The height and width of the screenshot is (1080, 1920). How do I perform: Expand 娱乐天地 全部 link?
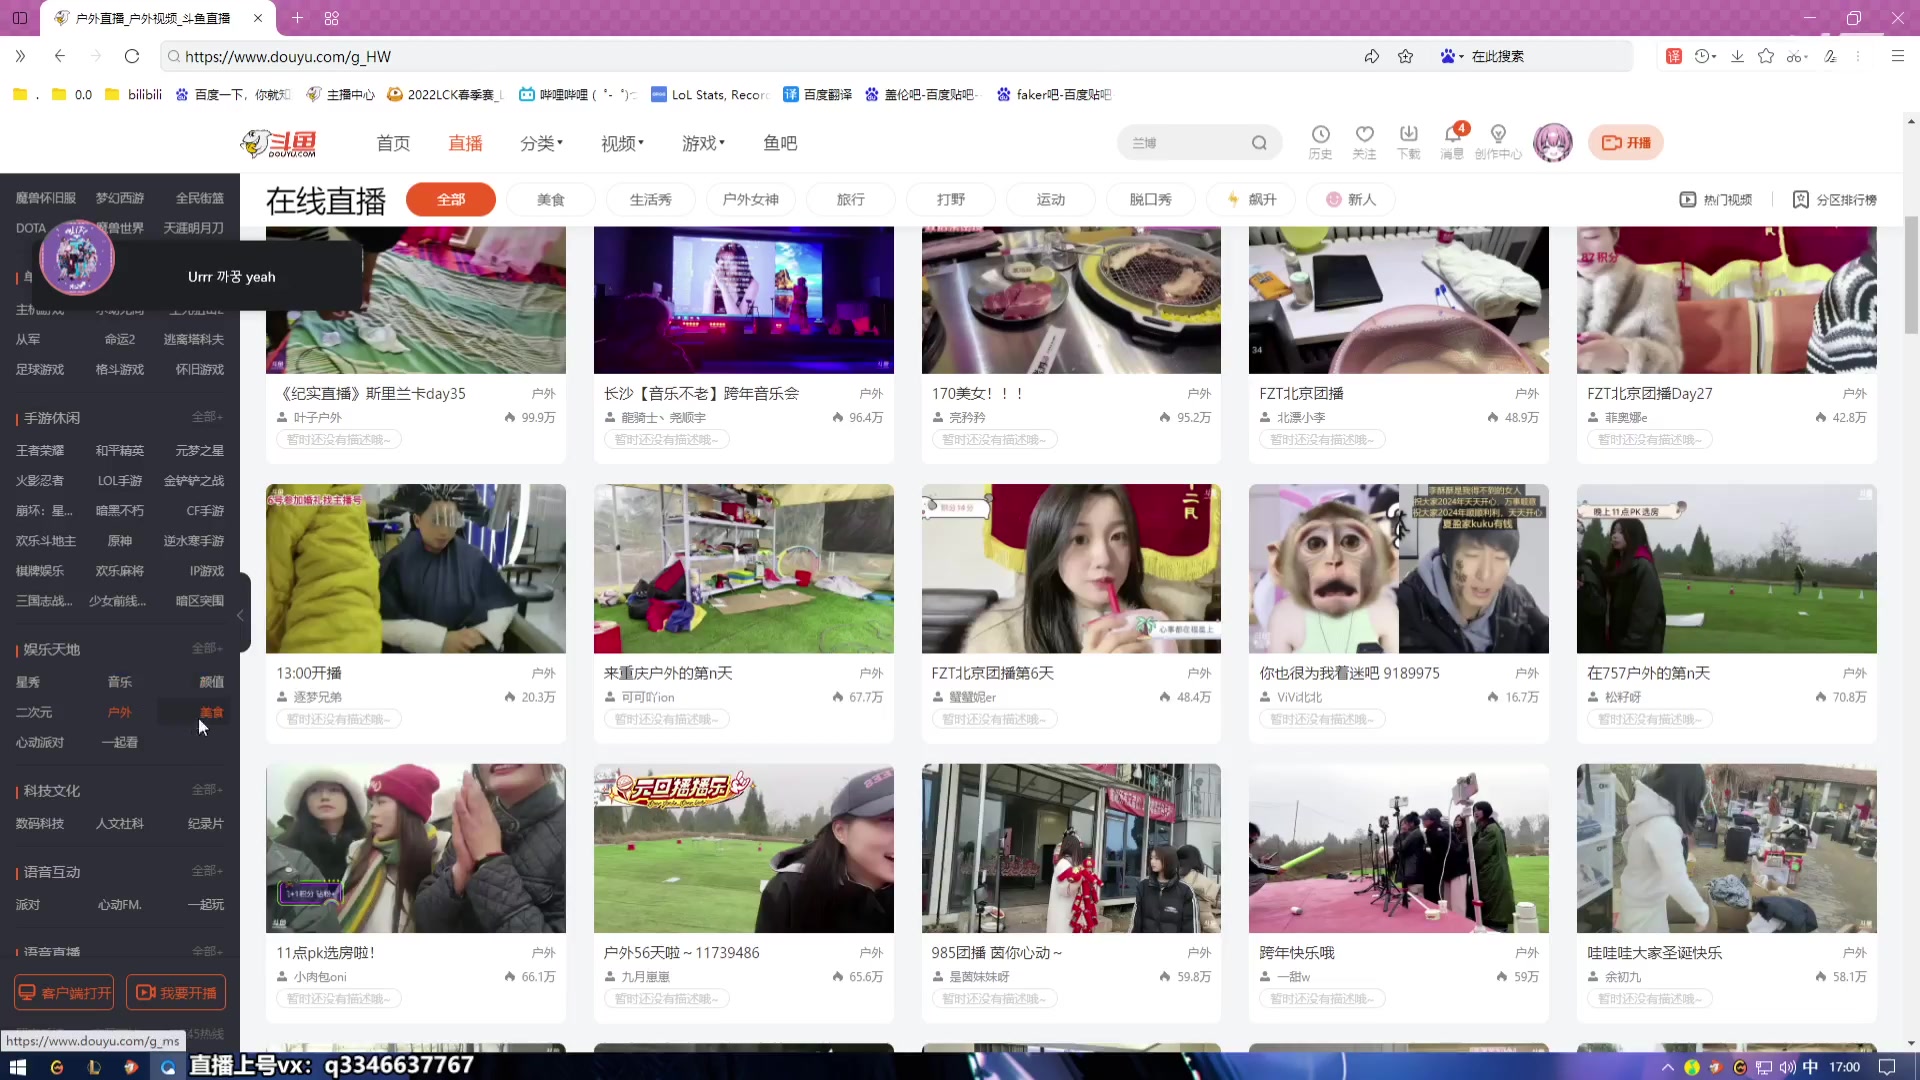click(x=207, y=648)
